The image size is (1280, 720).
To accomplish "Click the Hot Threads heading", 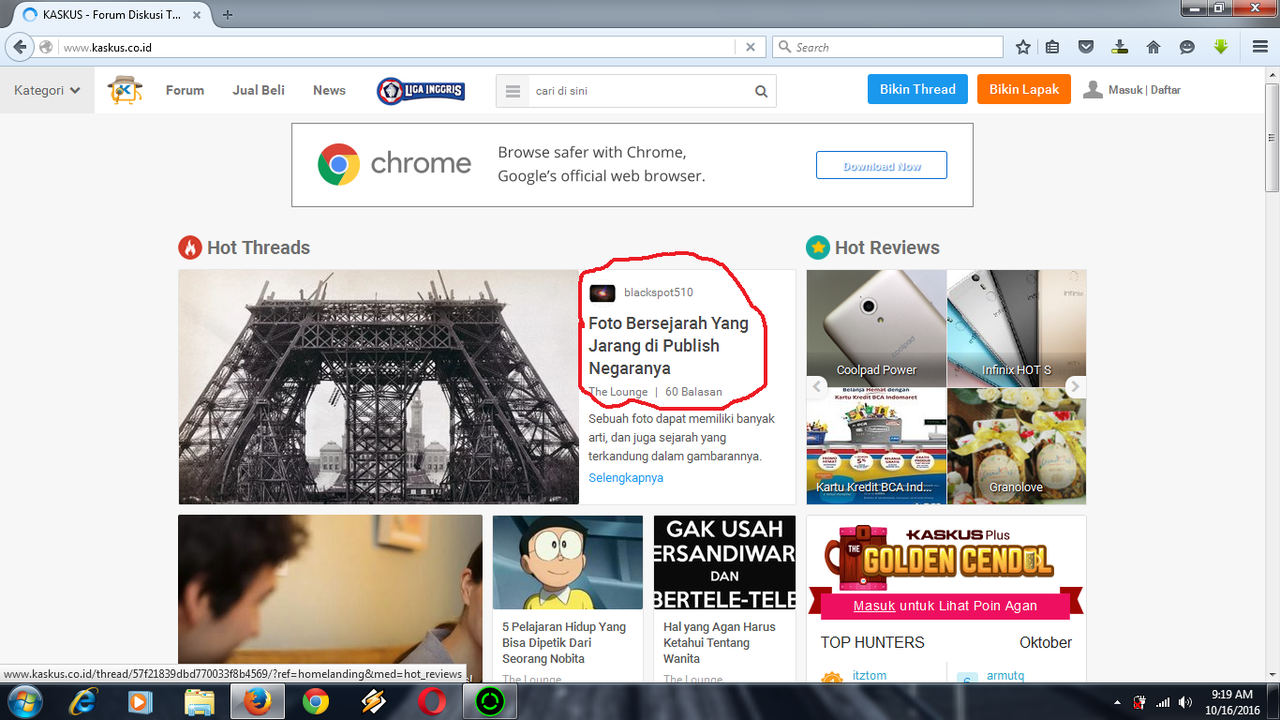I will click(x=258, y=248).
